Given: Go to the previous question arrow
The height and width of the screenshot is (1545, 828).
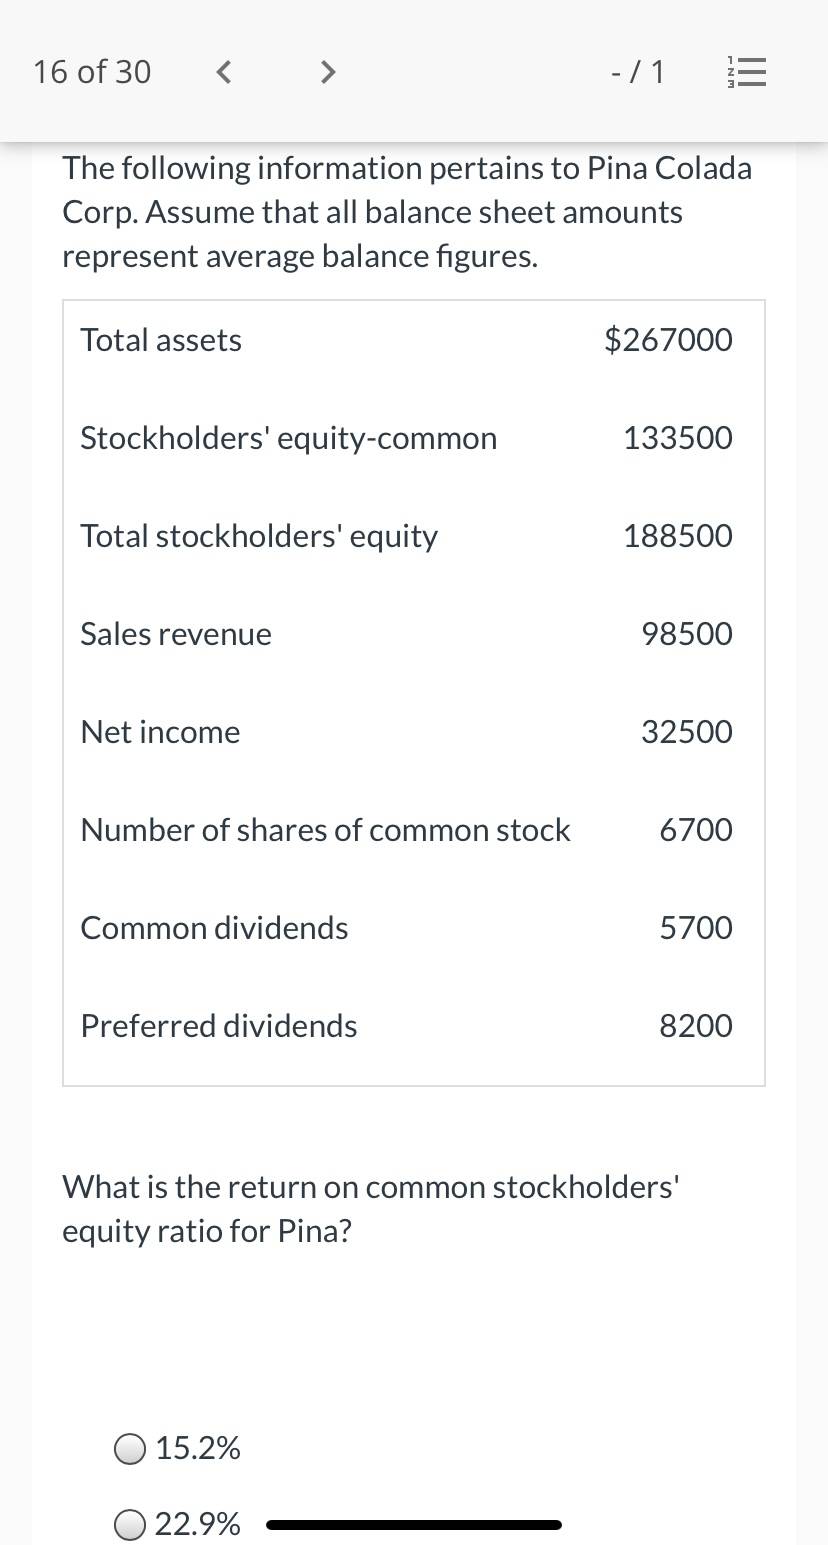Looking at the screenshot, I should pos(225,72).
